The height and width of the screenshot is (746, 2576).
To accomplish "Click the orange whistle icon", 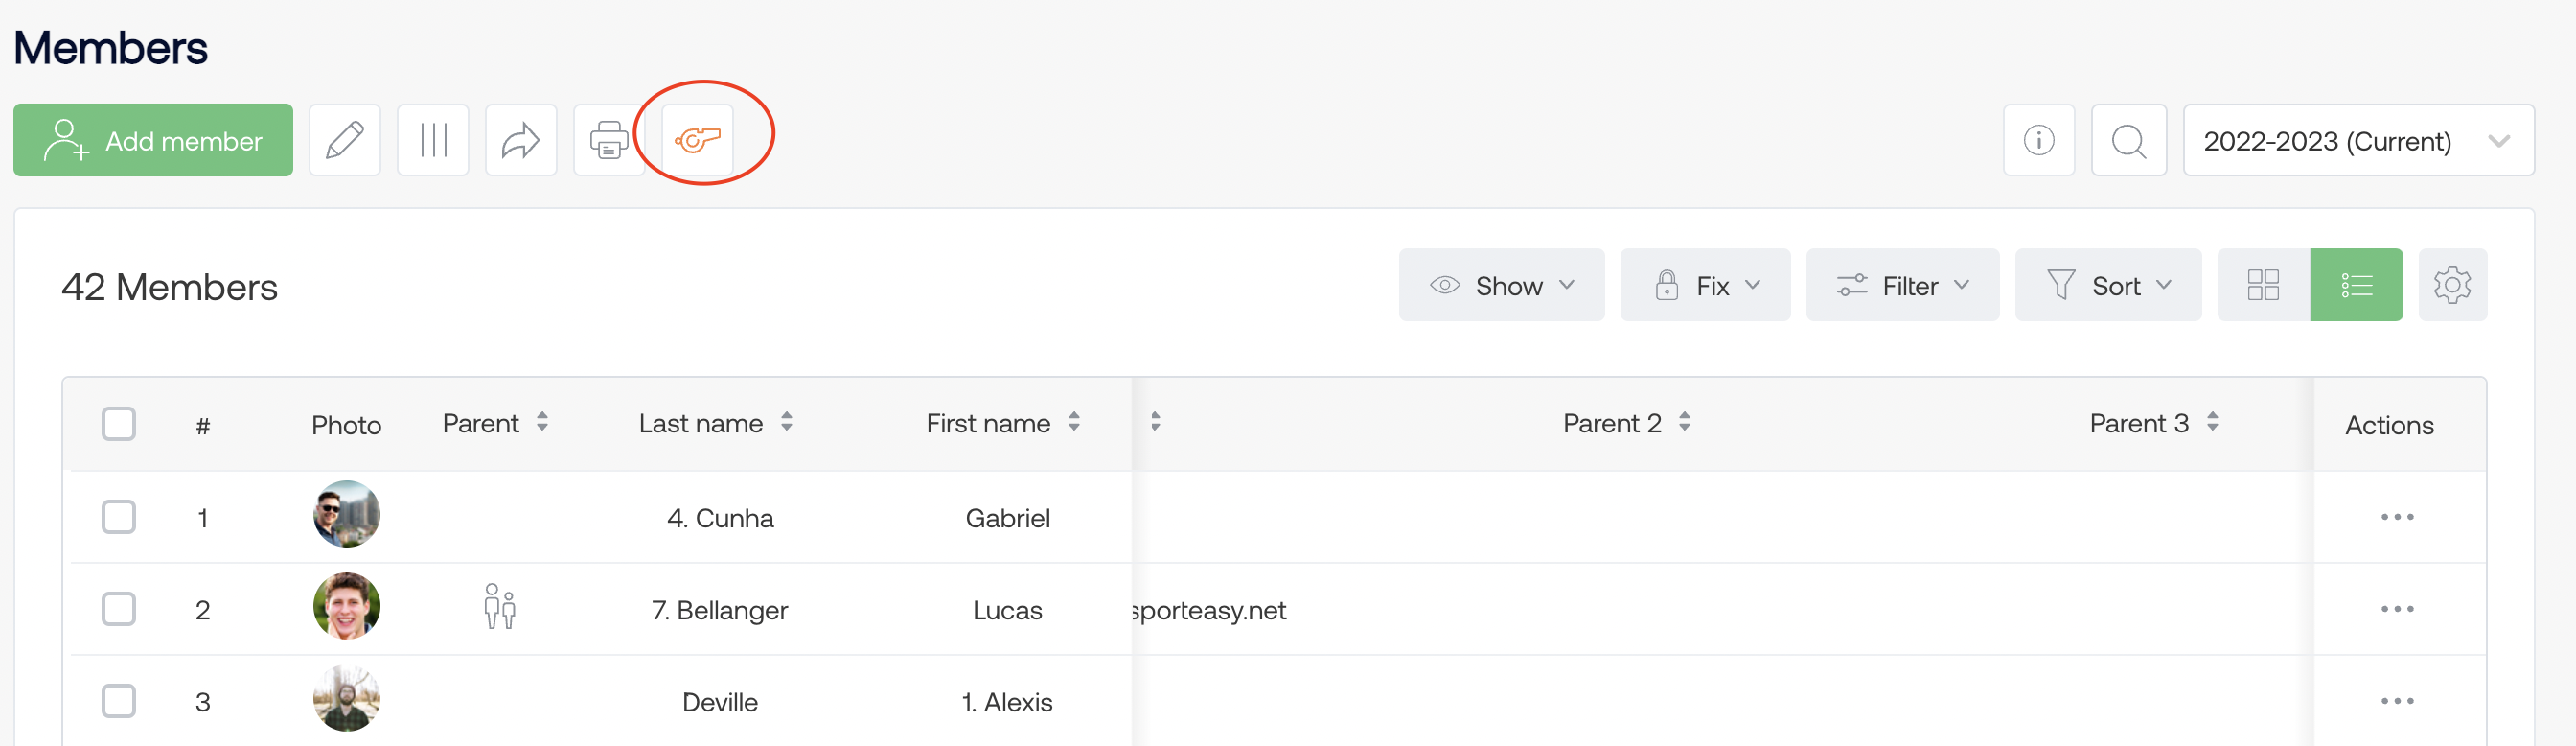I will [x=697, y=140].
